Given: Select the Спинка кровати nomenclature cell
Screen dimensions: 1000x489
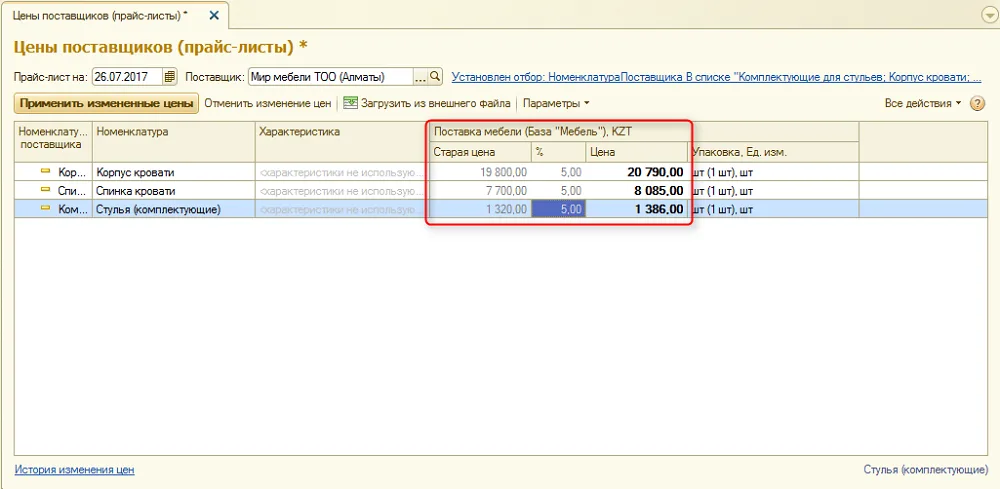Looking at the screenshot, I should [173, 191].
